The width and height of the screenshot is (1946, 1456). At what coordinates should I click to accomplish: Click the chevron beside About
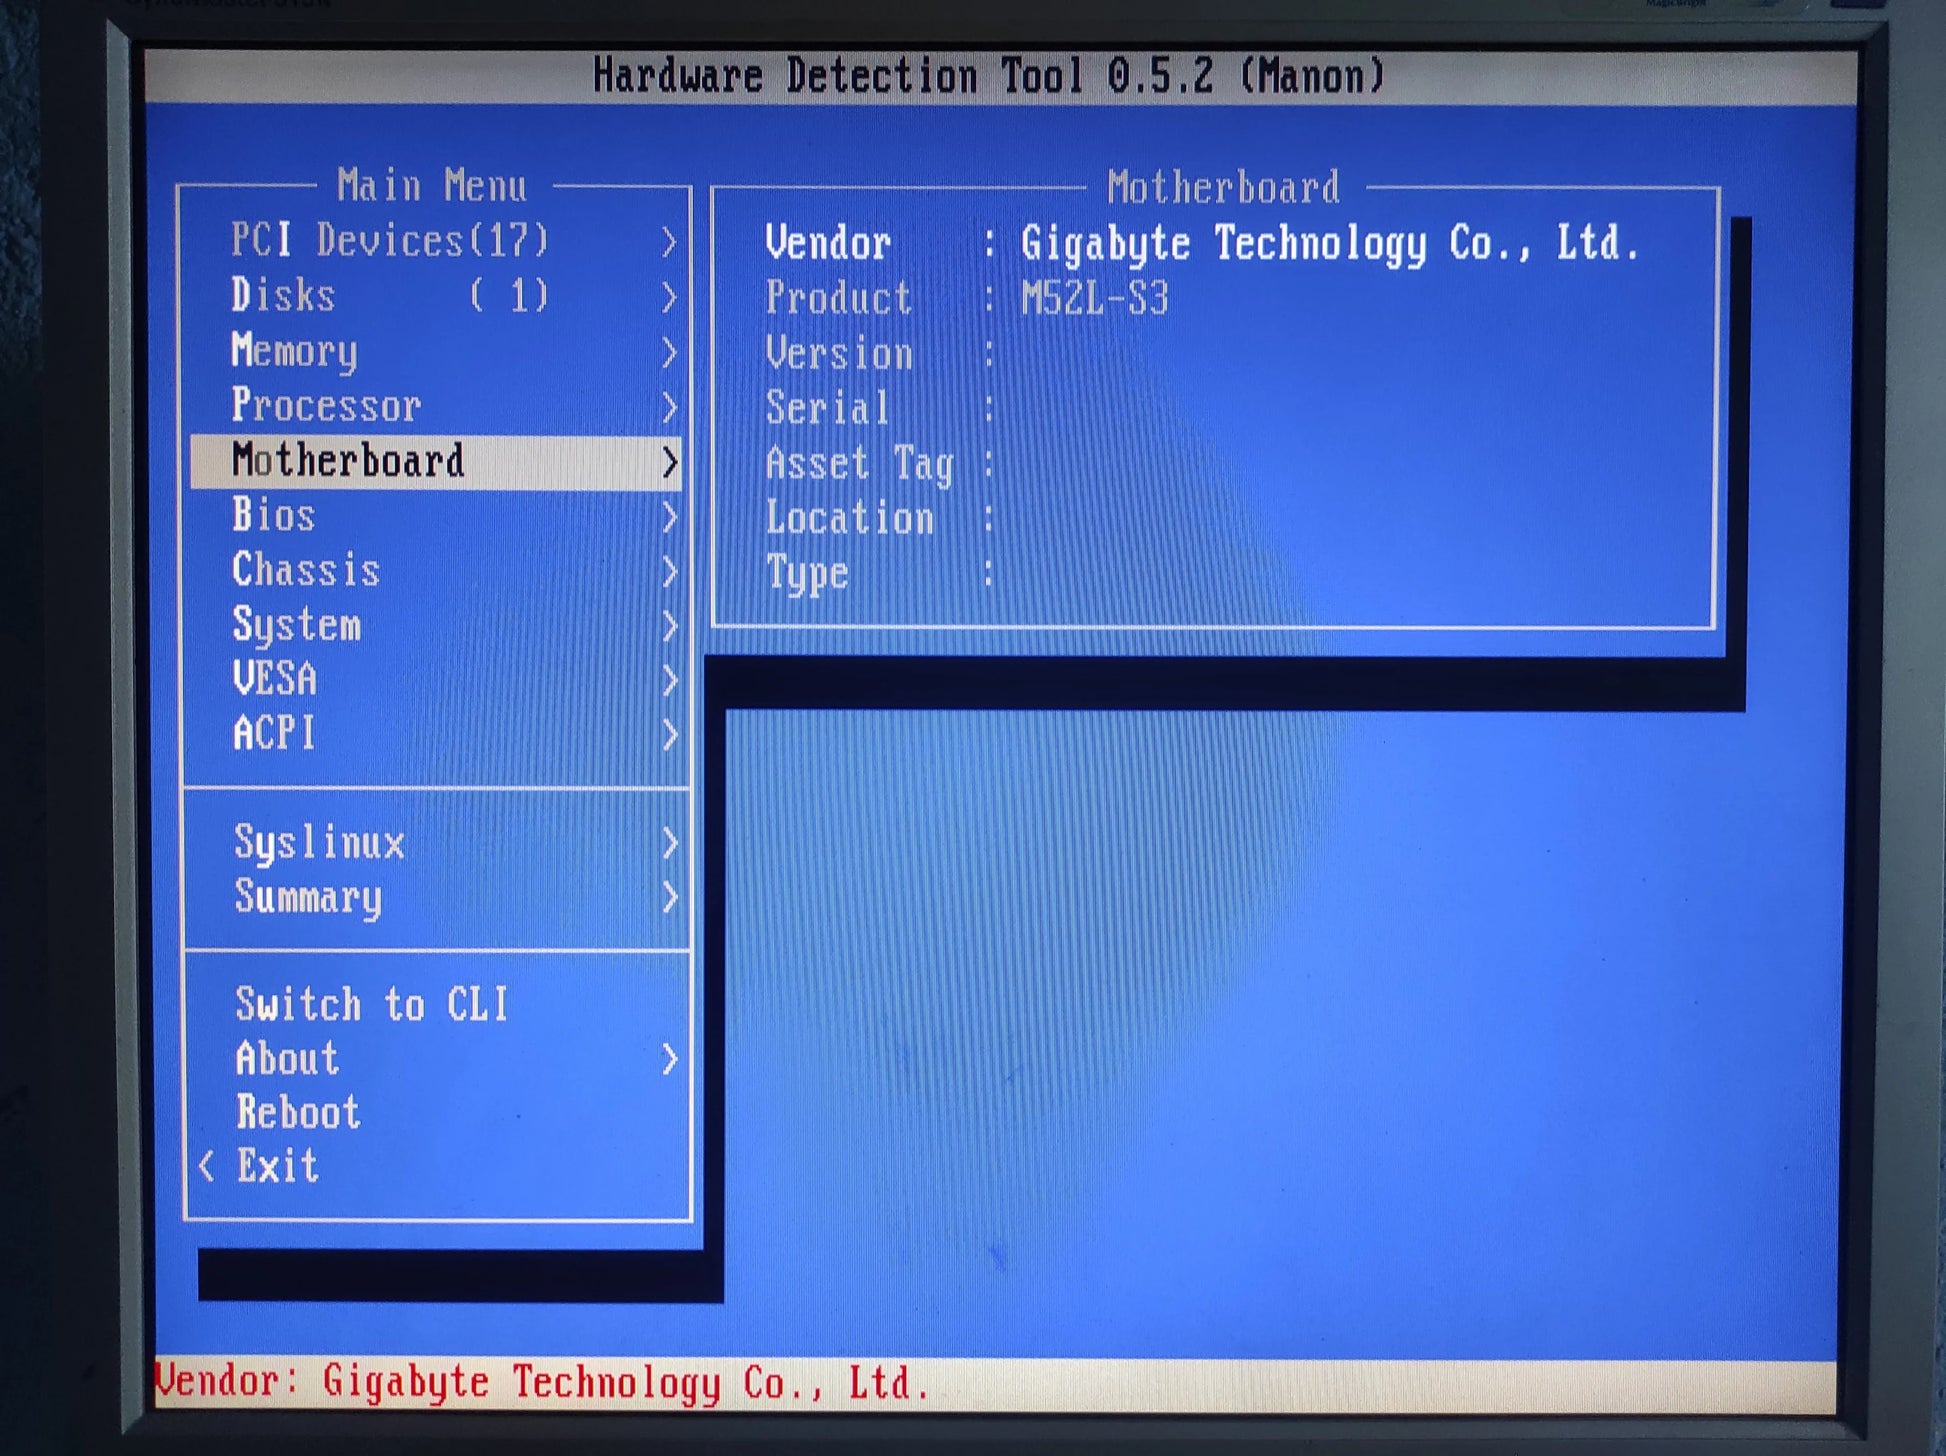point(669,1060)
